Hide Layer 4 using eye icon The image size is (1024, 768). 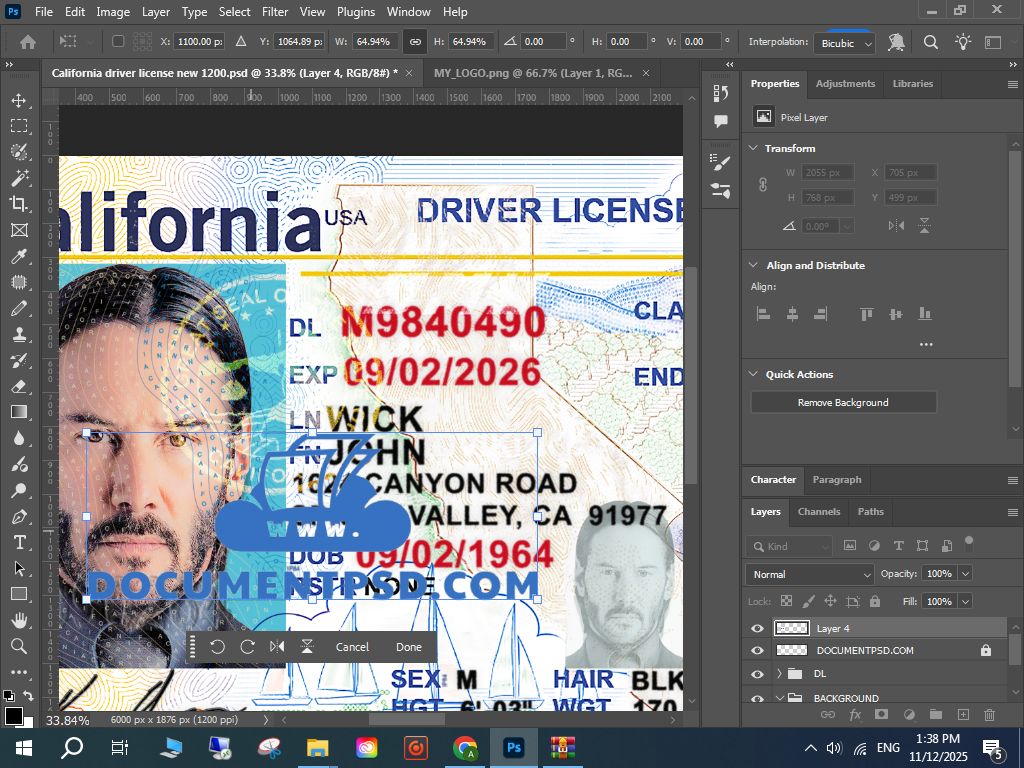(757, 628)
